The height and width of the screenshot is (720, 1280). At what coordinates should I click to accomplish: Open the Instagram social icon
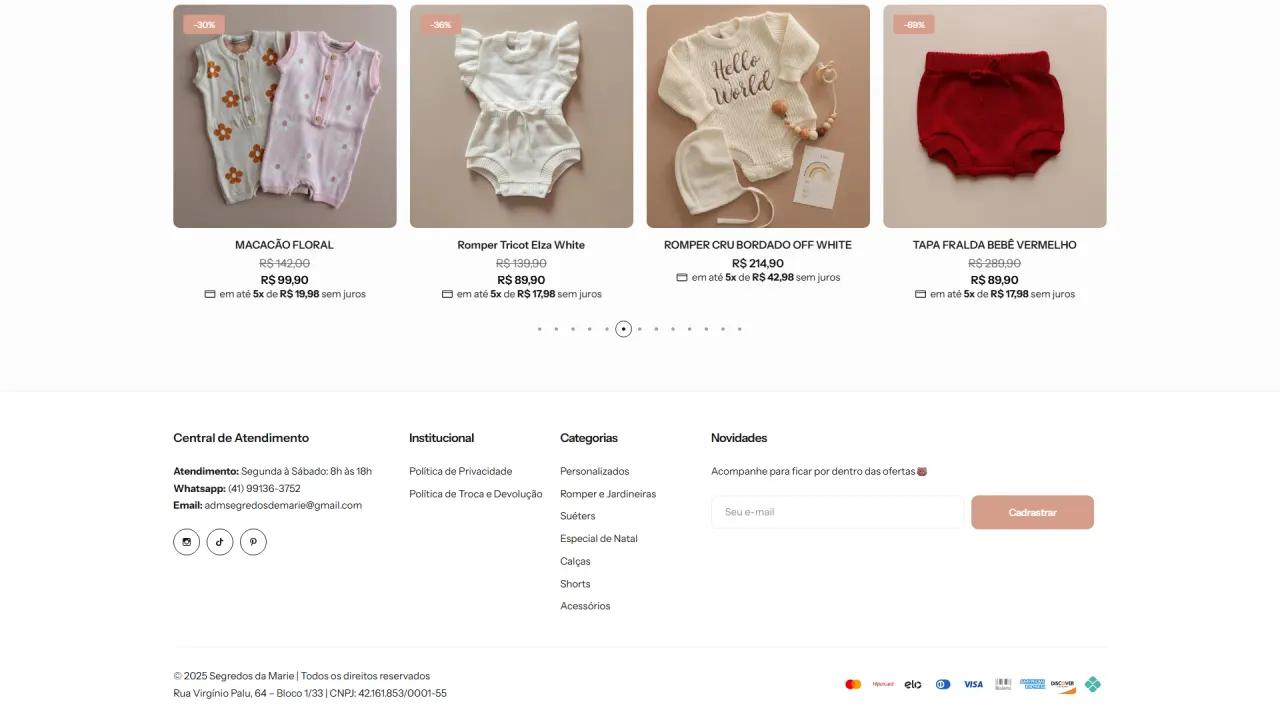186,542
